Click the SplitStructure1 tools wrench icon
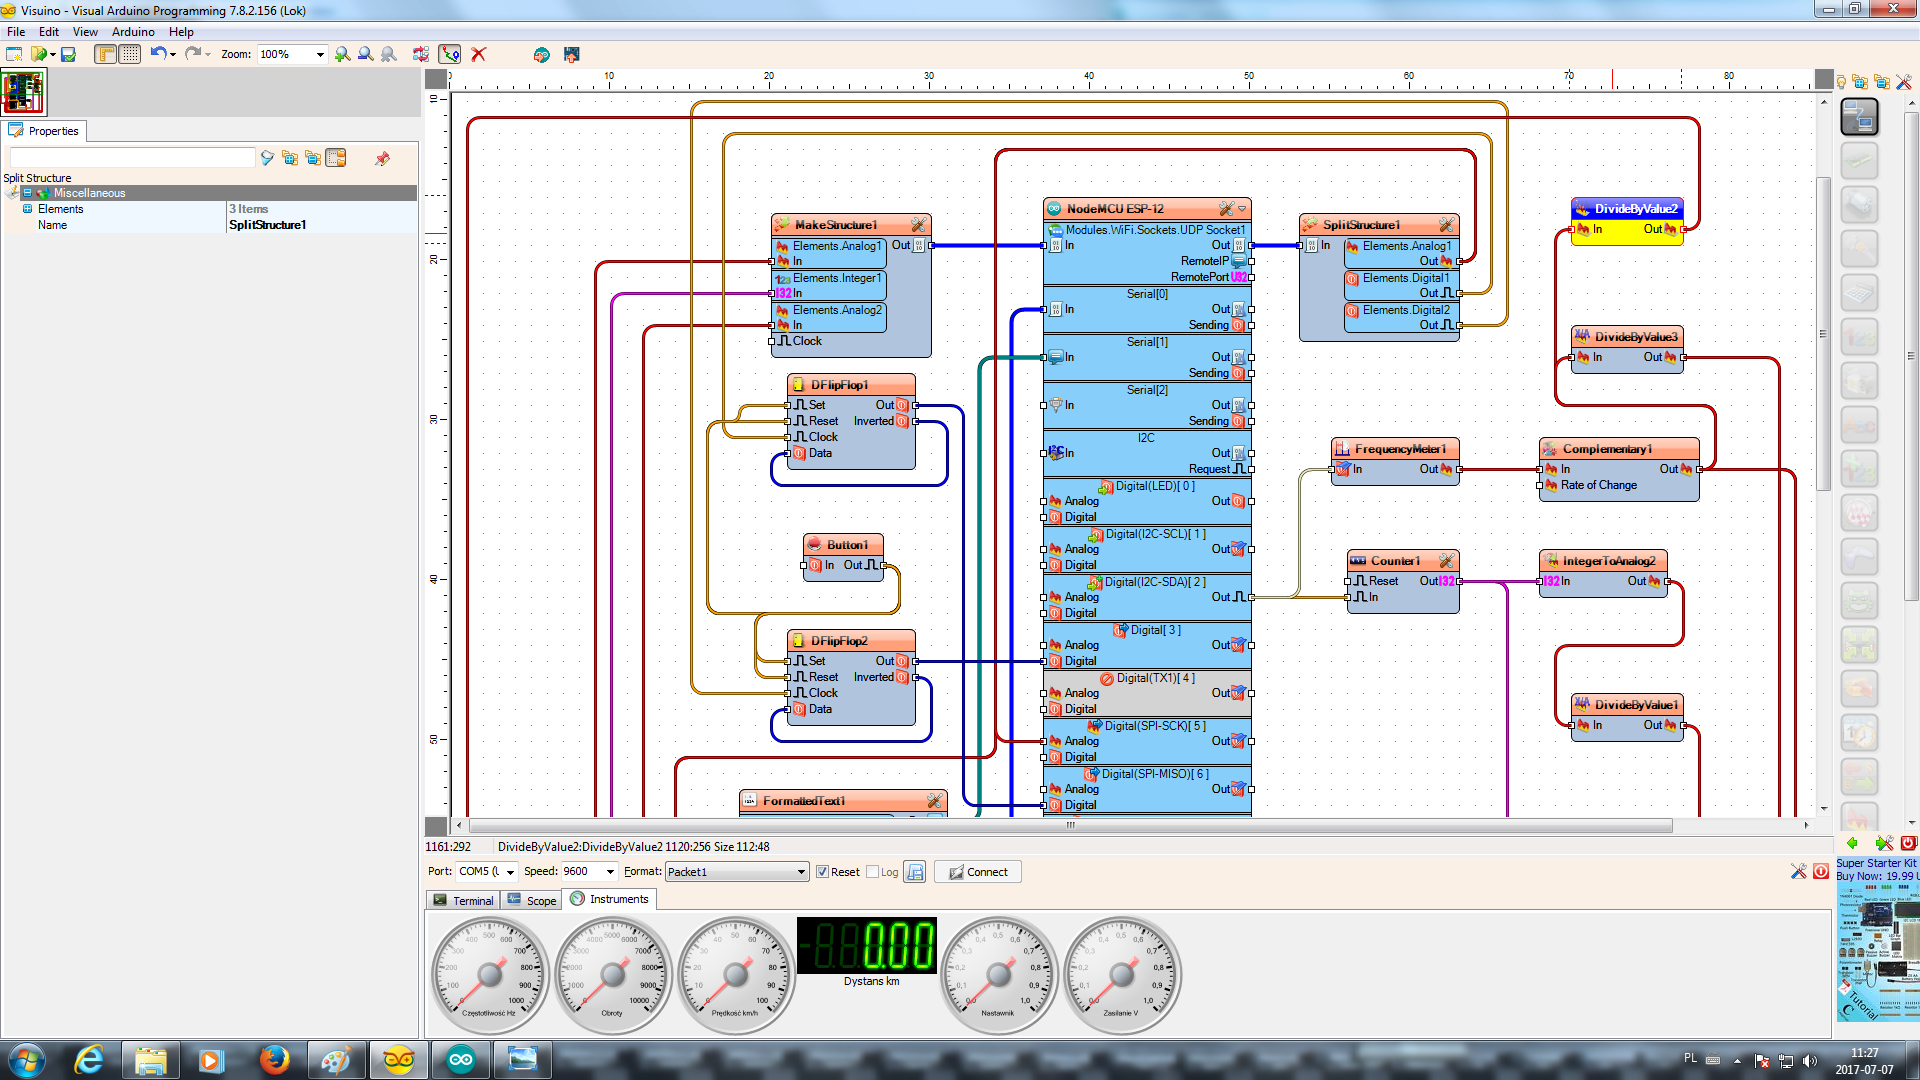This screenshot has height=1080, width=1920. 1446,225
